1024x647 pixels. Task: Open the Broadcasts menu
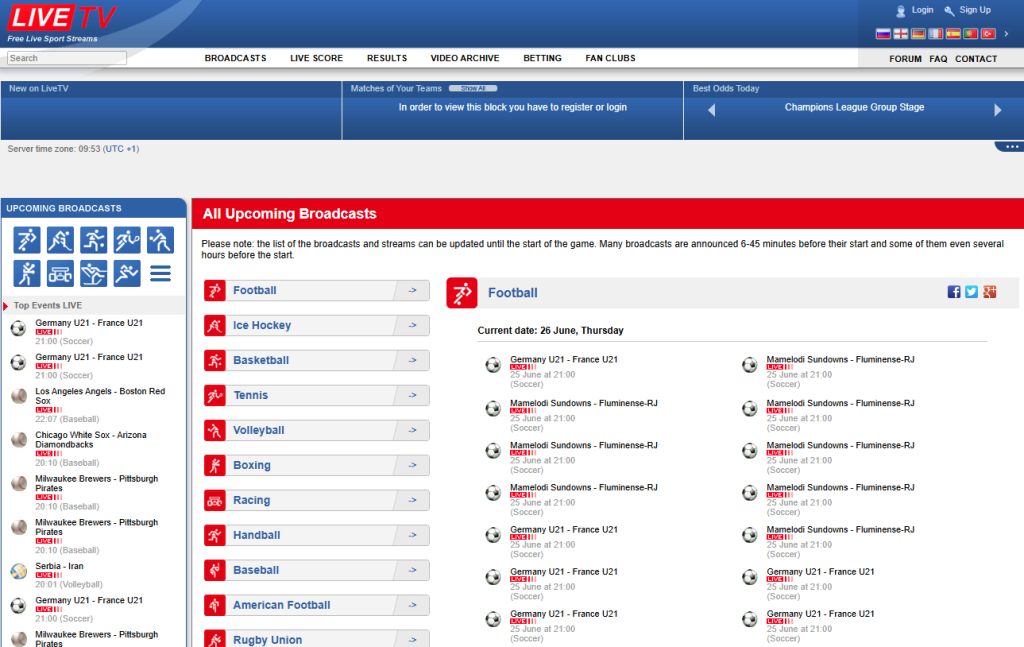coord(236,58)
